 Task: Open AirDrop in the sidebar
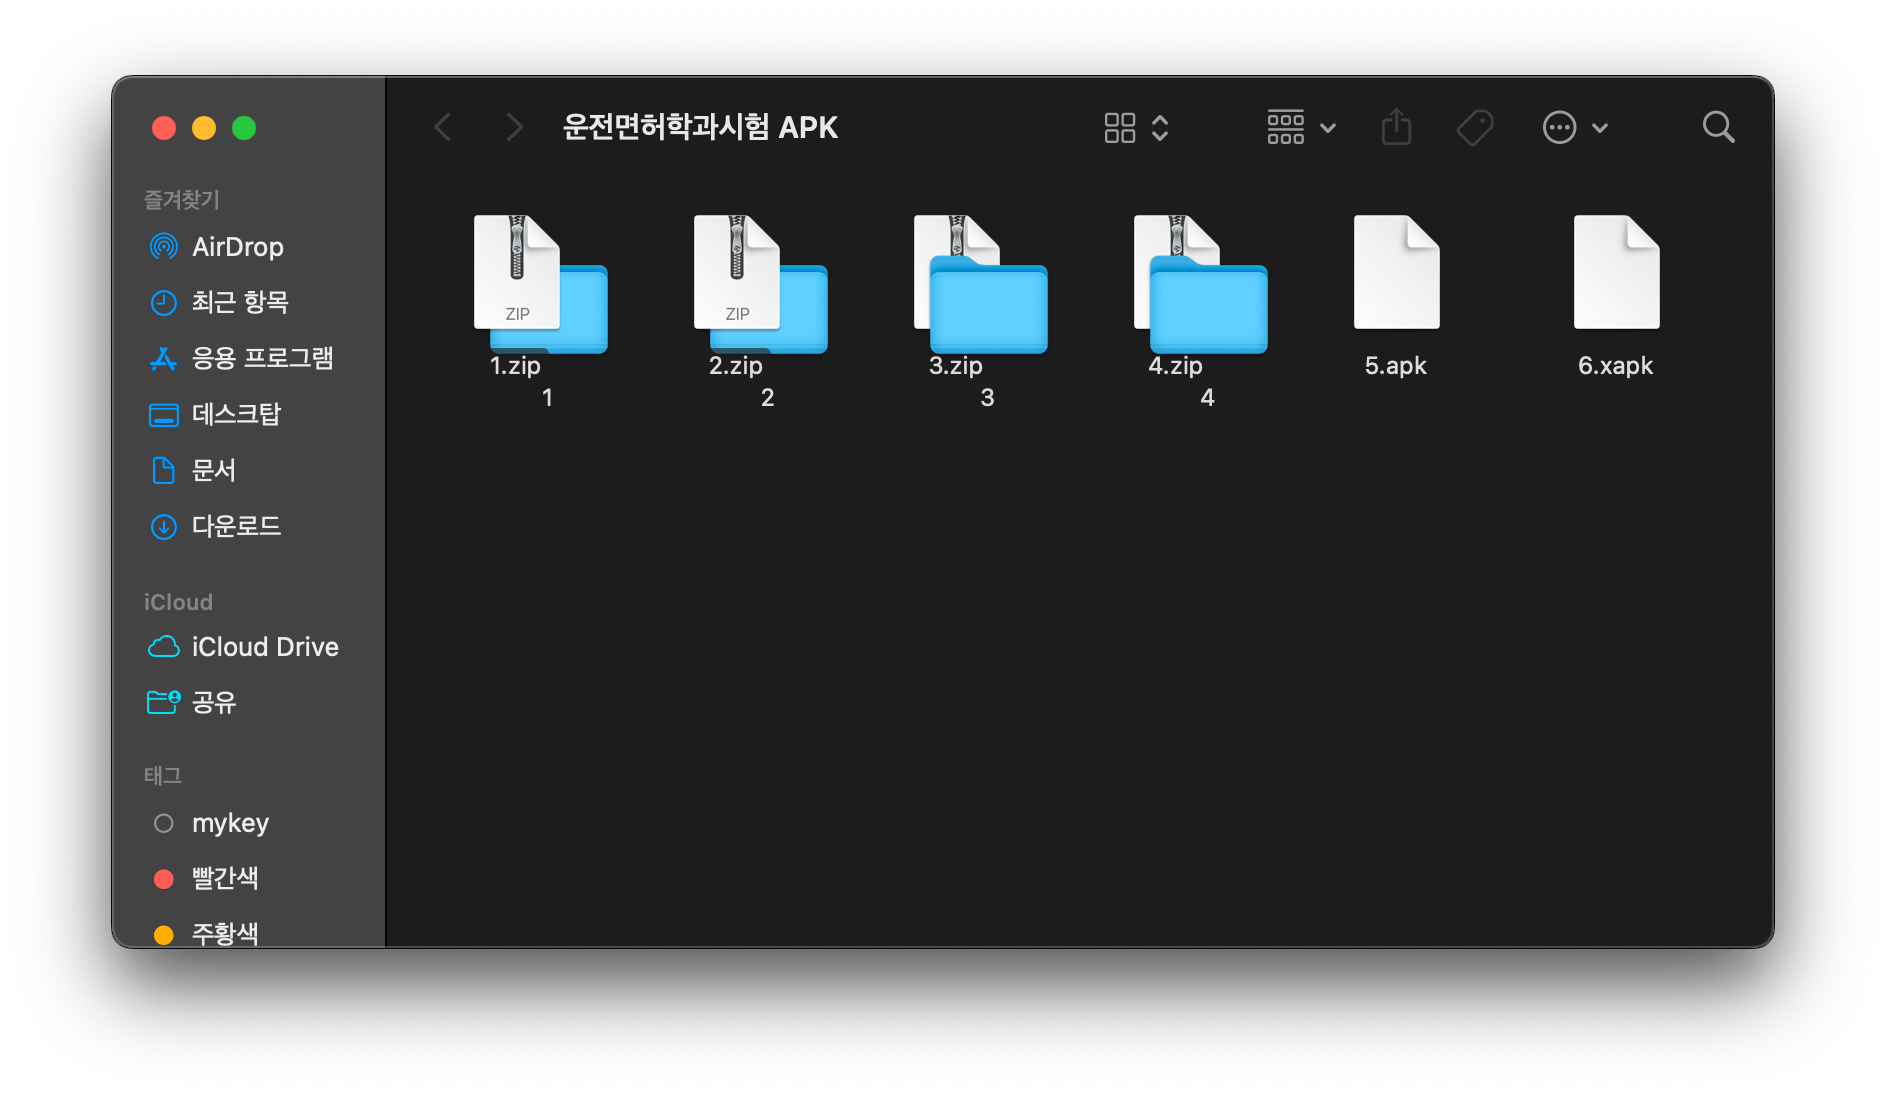237,247
